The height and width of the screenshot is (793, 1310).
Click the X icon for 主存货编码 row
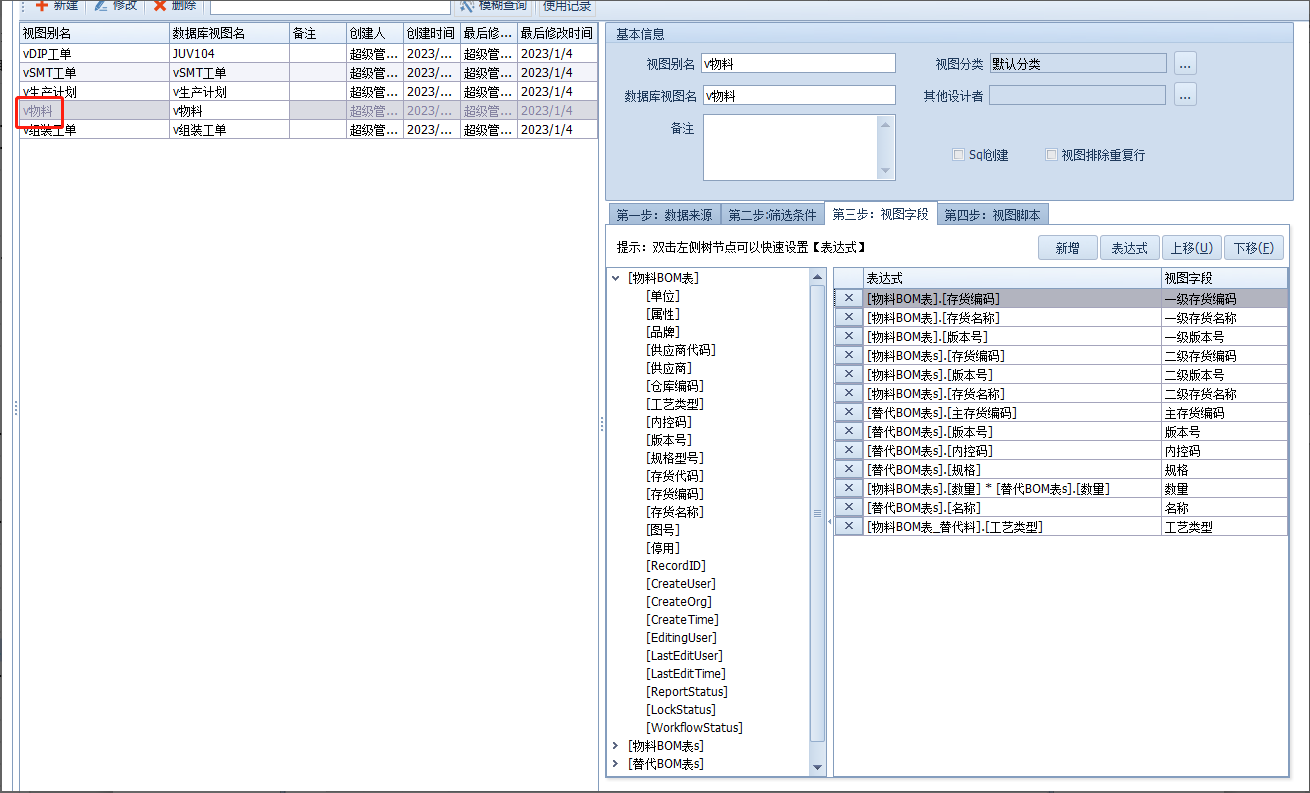(849, 412)
